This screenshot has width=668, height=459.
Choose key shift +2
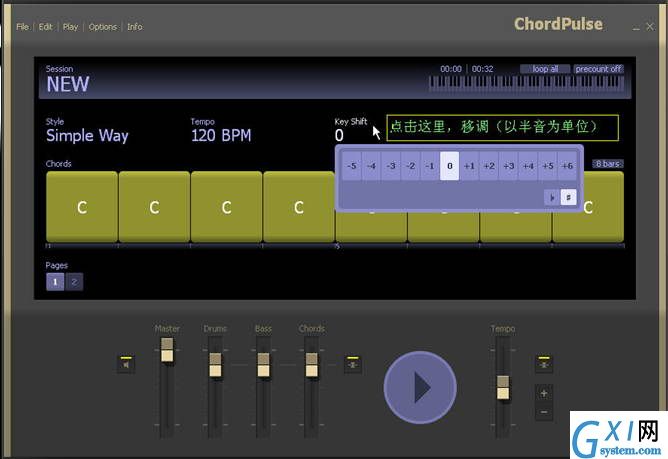(489, 166)
